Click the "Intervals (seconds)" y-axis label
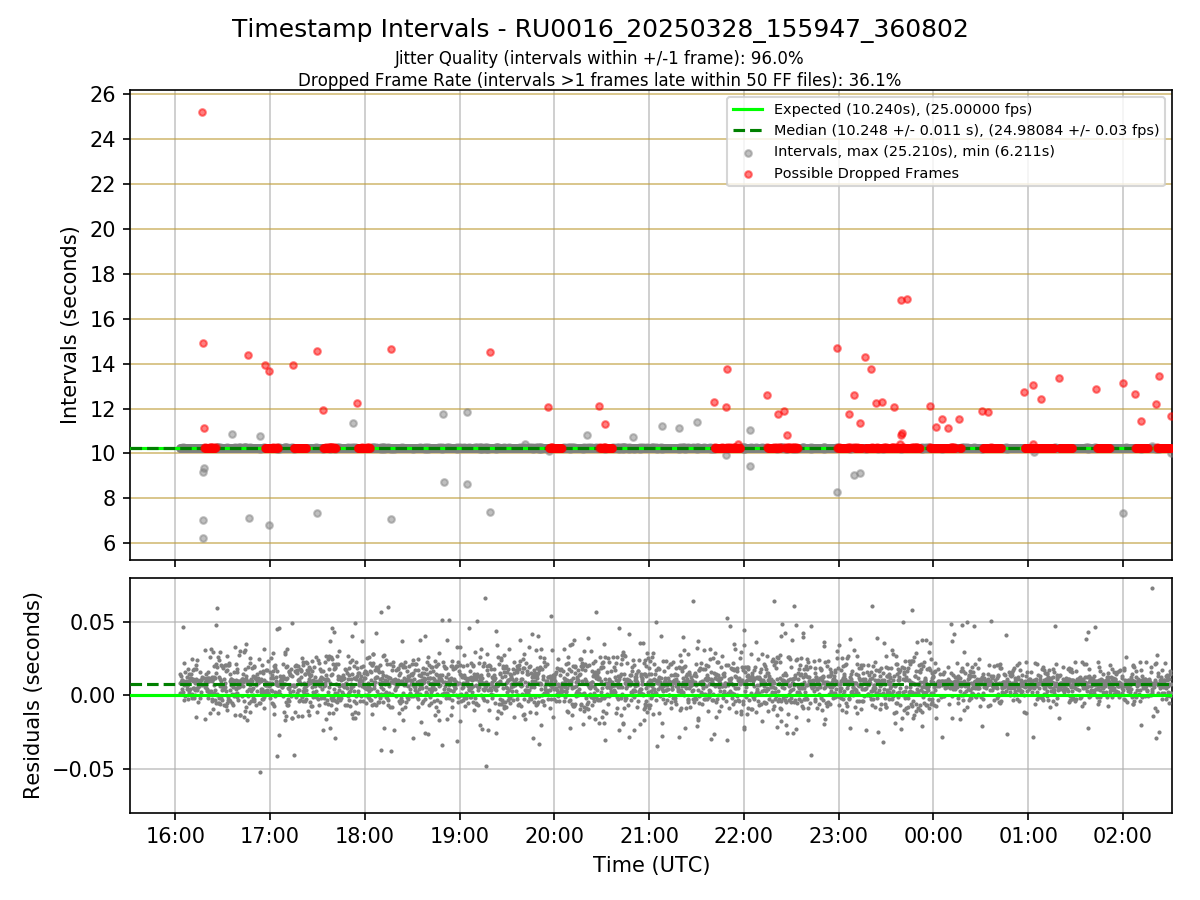The image size is (1200, 900). pos(69,325)
